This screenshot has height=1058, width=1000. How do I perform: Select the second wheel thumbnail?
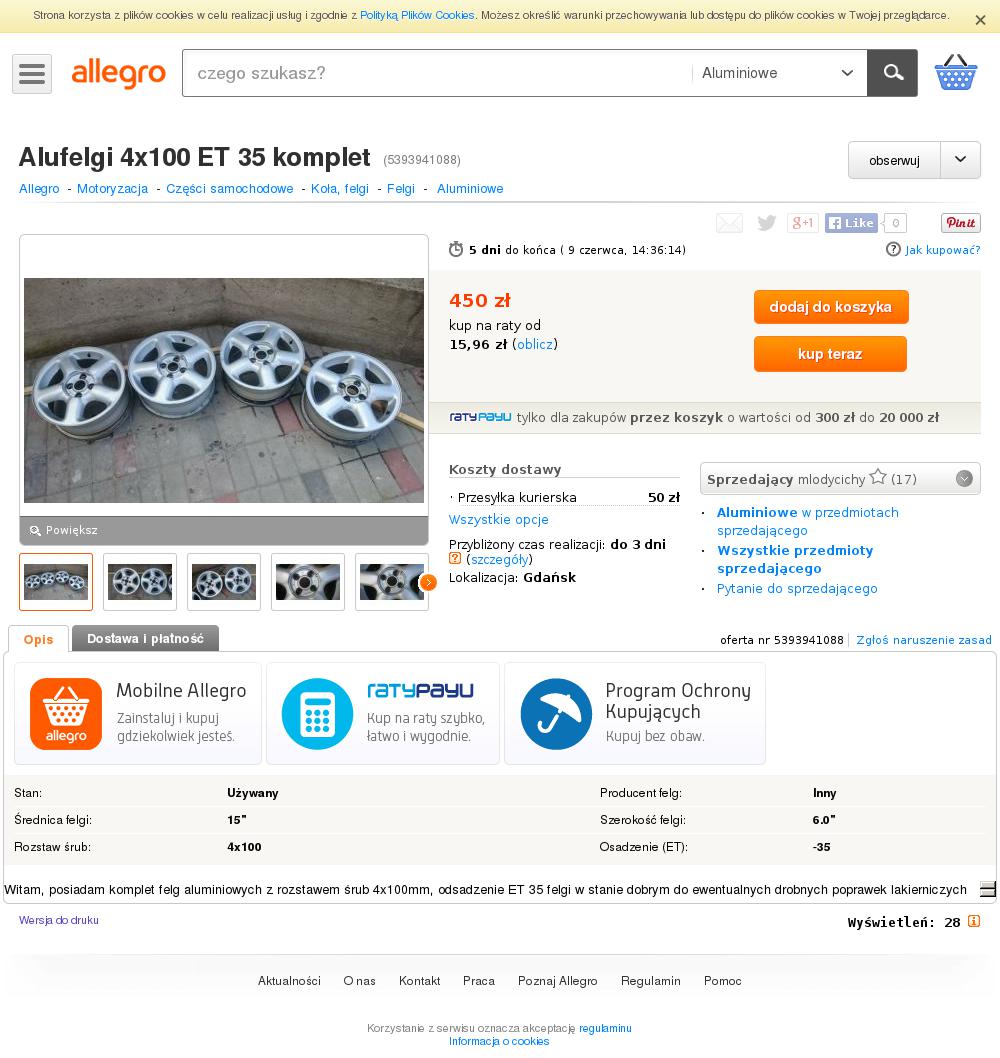[x=140, y=582]
